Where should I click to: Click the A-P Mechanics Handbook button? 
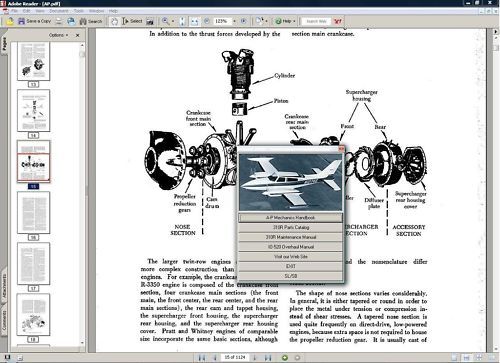click(x=290, y=218)
